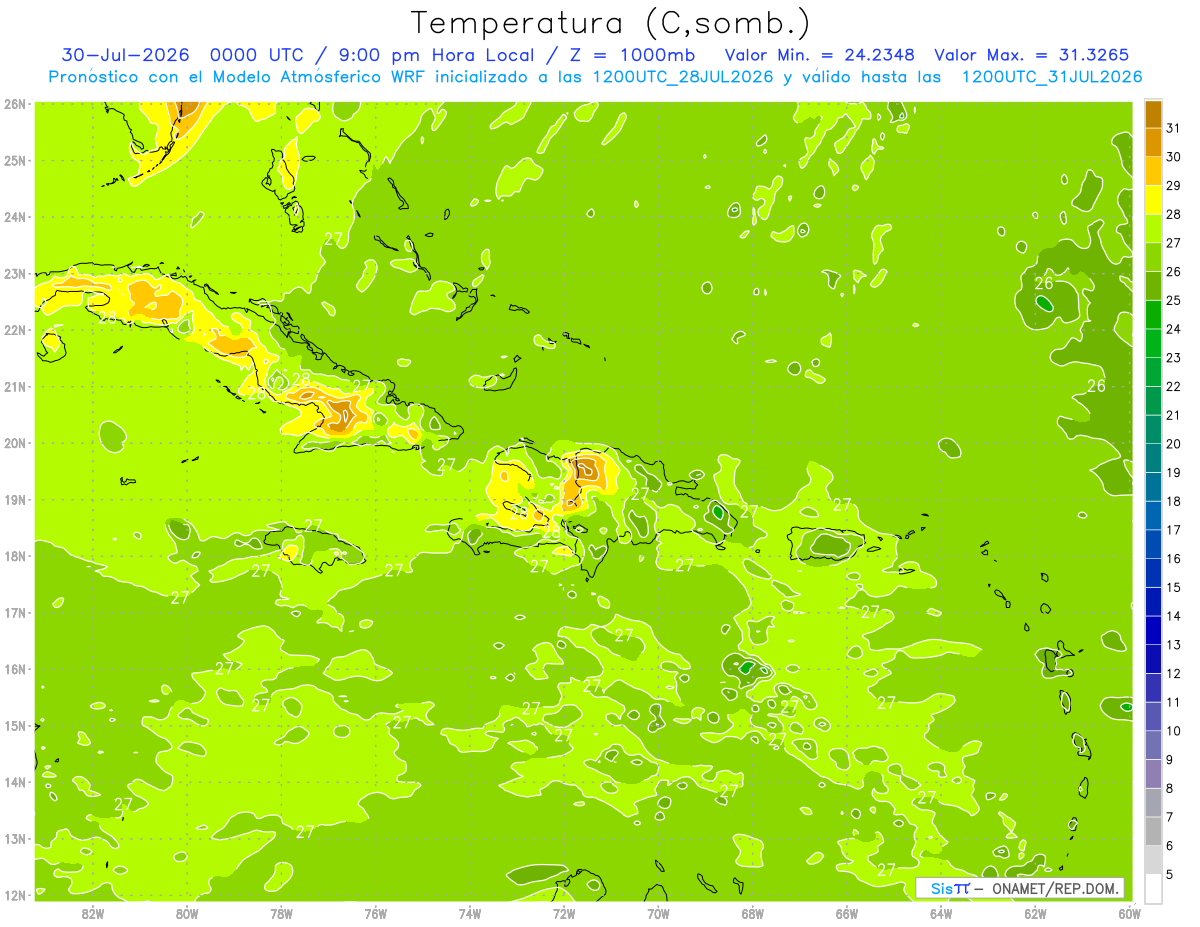
Task: Select the date text '30-Jul-2026'
Action: click(126, 55)
